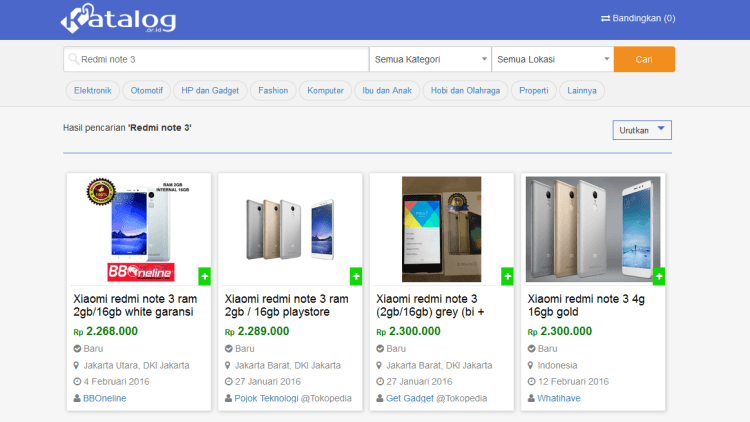Open seller BBOneline link
Viewport: 750px width, 422px height.
105,398
